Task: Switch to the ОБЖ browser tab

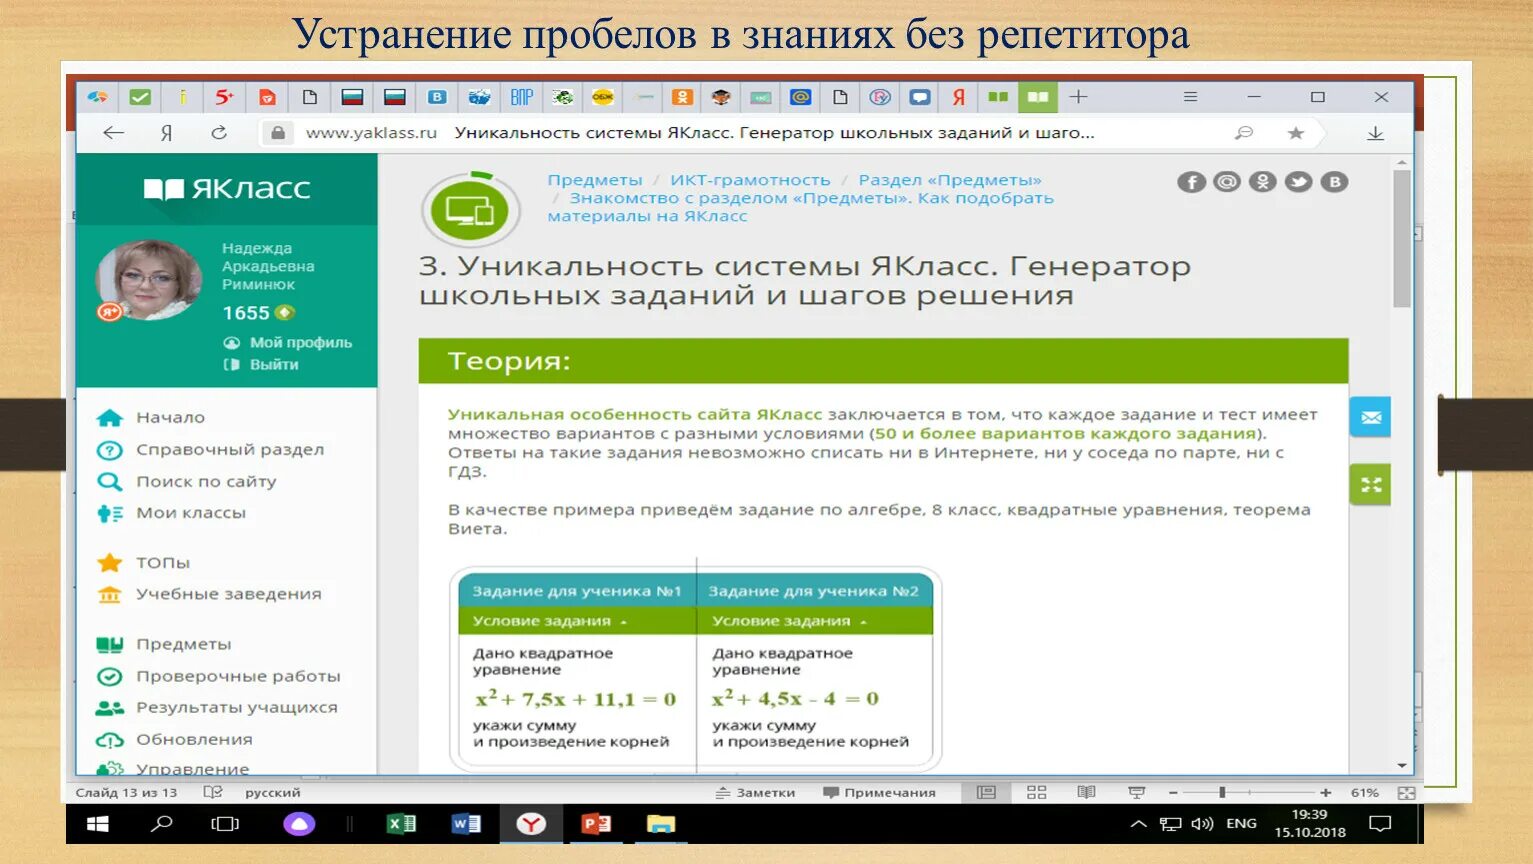Action: click(x=603, y=97)
